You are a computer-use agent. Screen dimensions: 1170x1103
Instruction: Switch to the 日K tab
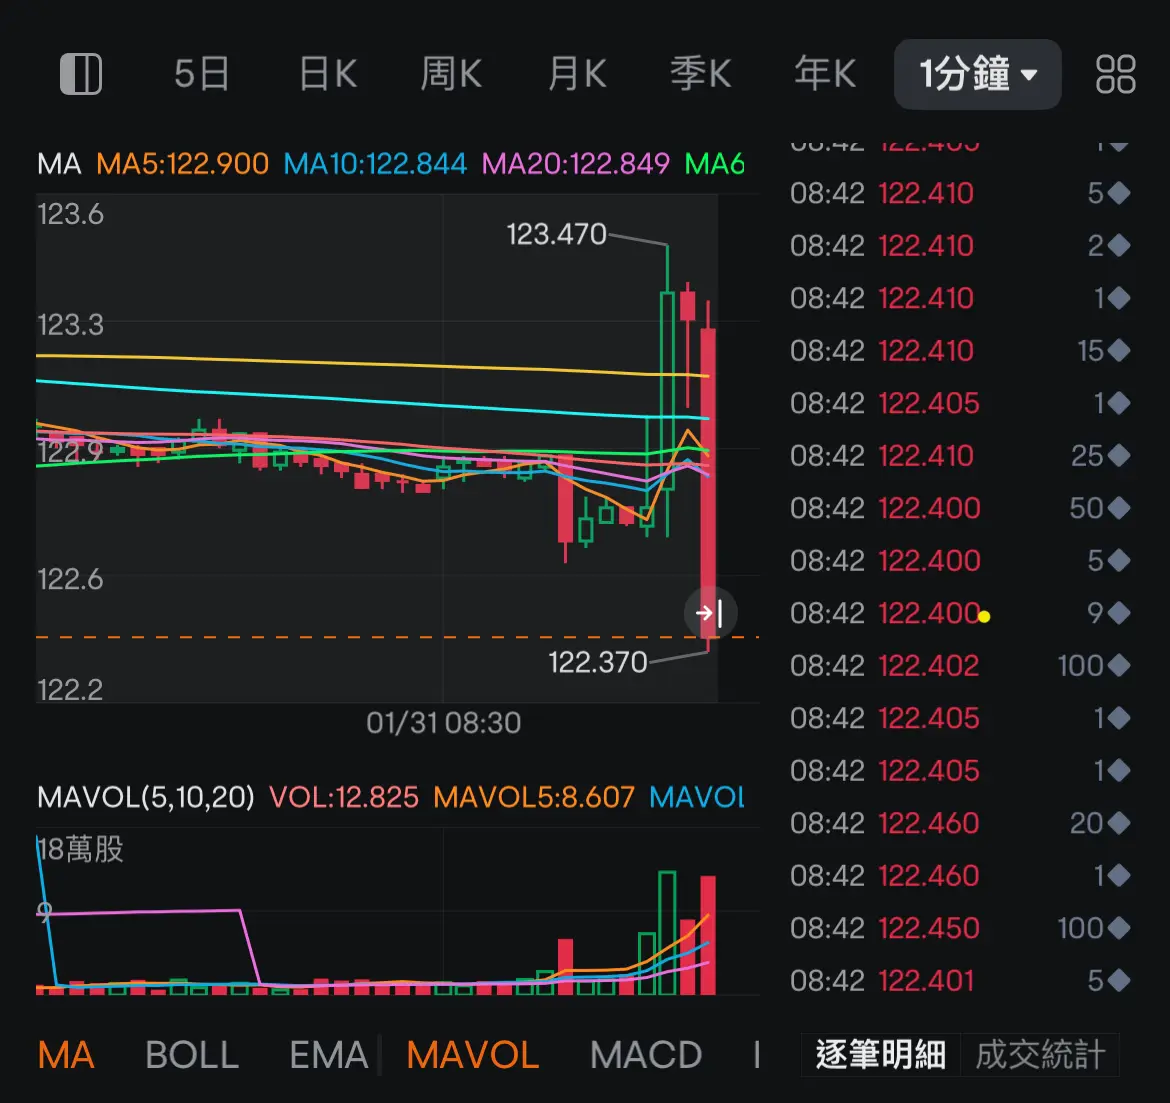tap(327, 74)
